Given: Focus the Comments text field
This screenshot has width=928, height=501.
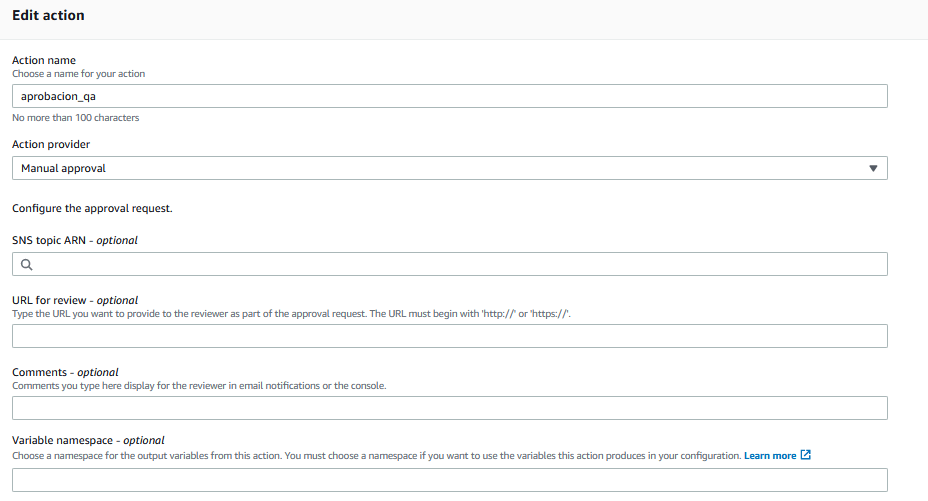Looking at the screenshot, I should 449,408.
